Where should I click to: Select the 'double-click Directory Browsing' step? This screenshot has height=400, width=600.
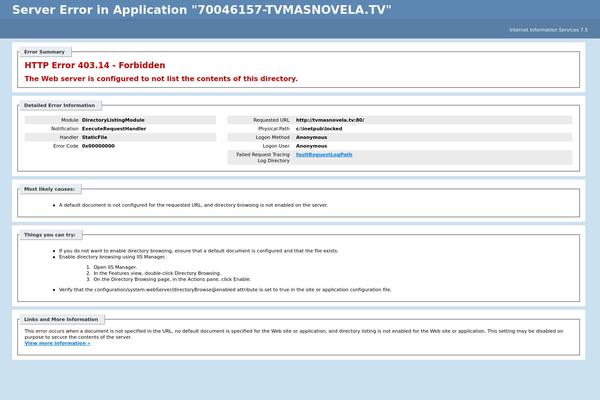157,273
